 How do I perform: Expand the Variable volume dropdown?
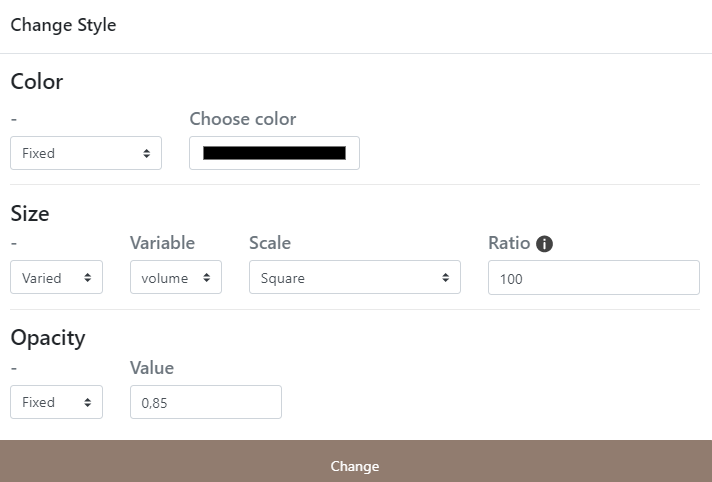coord(176,278)
